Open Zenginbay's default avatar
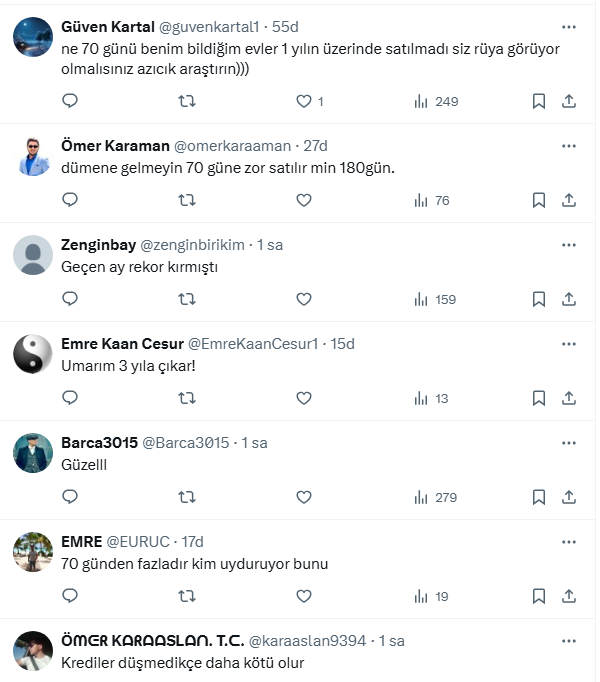Screen dimensions: 600x682 tap(33, 255)
